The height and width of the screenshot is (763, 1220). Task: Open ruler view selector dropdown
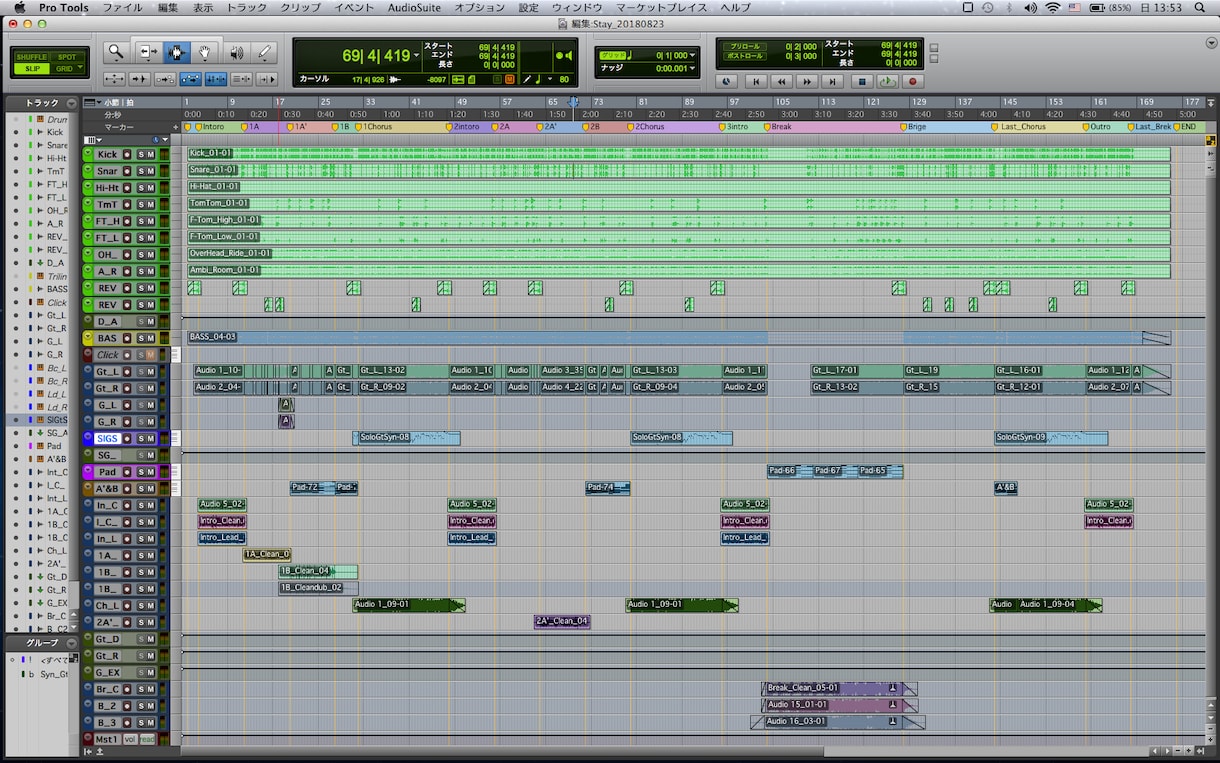click(92, 102)
